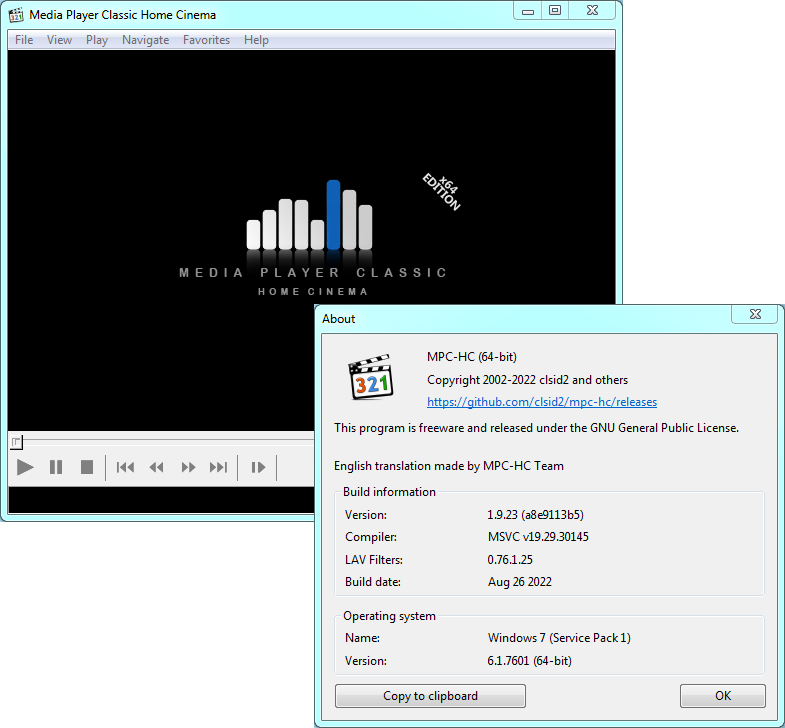The width and height of the screenshot is (785, 728).
Task: Click the Play button in player controls
Action: (x=25, y=467)
